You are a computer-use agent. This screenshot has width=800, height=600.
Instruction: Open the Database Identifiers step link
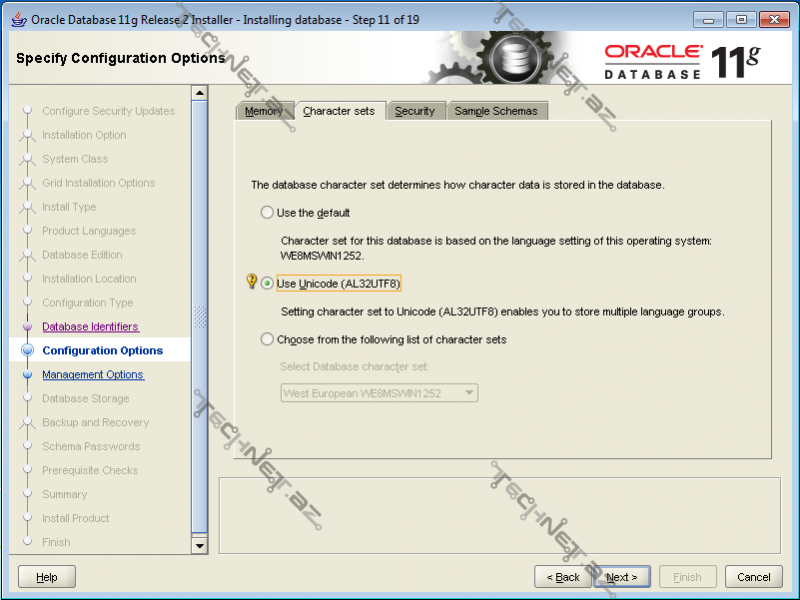[90, 327]
